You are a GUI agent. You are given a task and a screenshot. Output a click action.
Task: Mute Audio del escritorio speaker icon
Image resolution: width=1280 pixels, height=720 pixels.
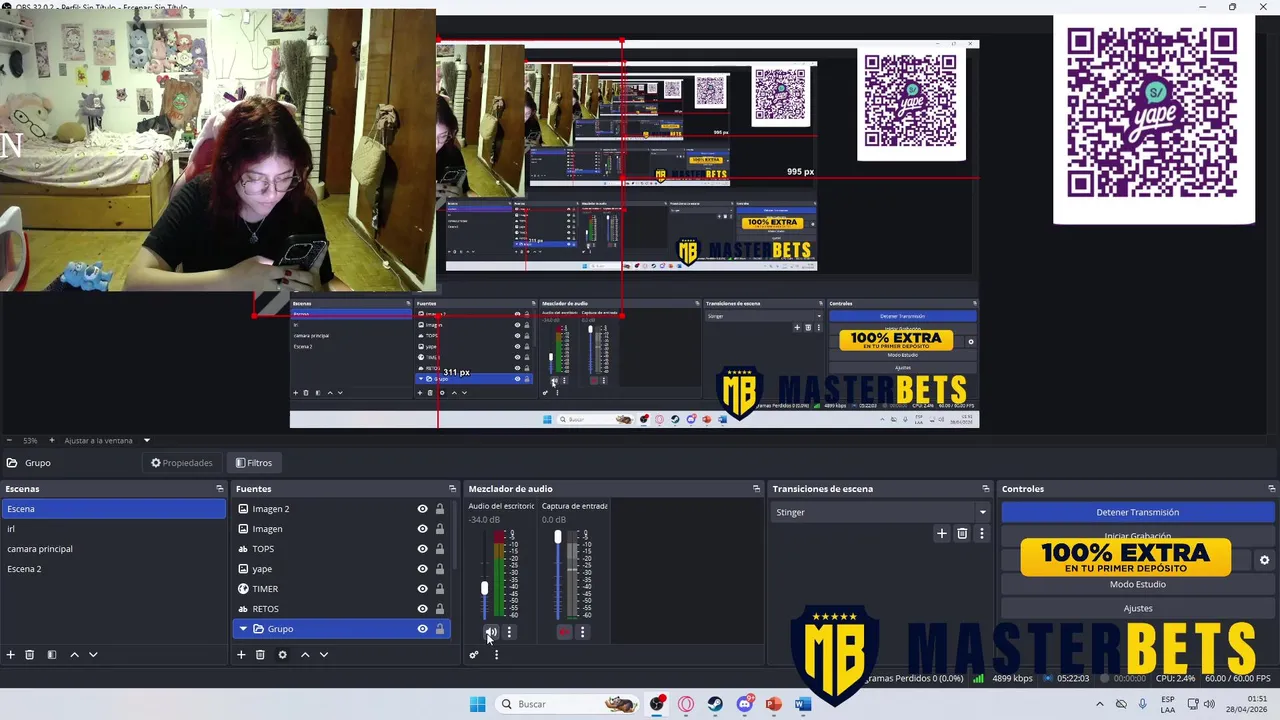point(491,632)
